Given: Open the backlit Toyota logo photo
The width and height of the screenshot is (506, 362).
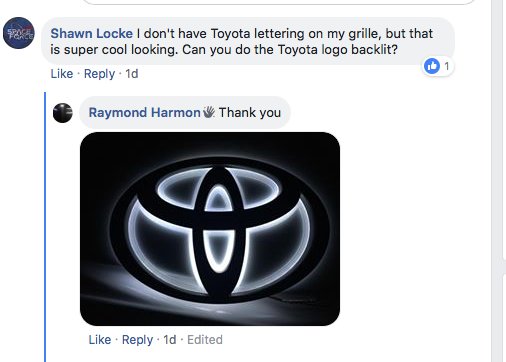Looking at the screenshot, I should [x=210, y=229].
